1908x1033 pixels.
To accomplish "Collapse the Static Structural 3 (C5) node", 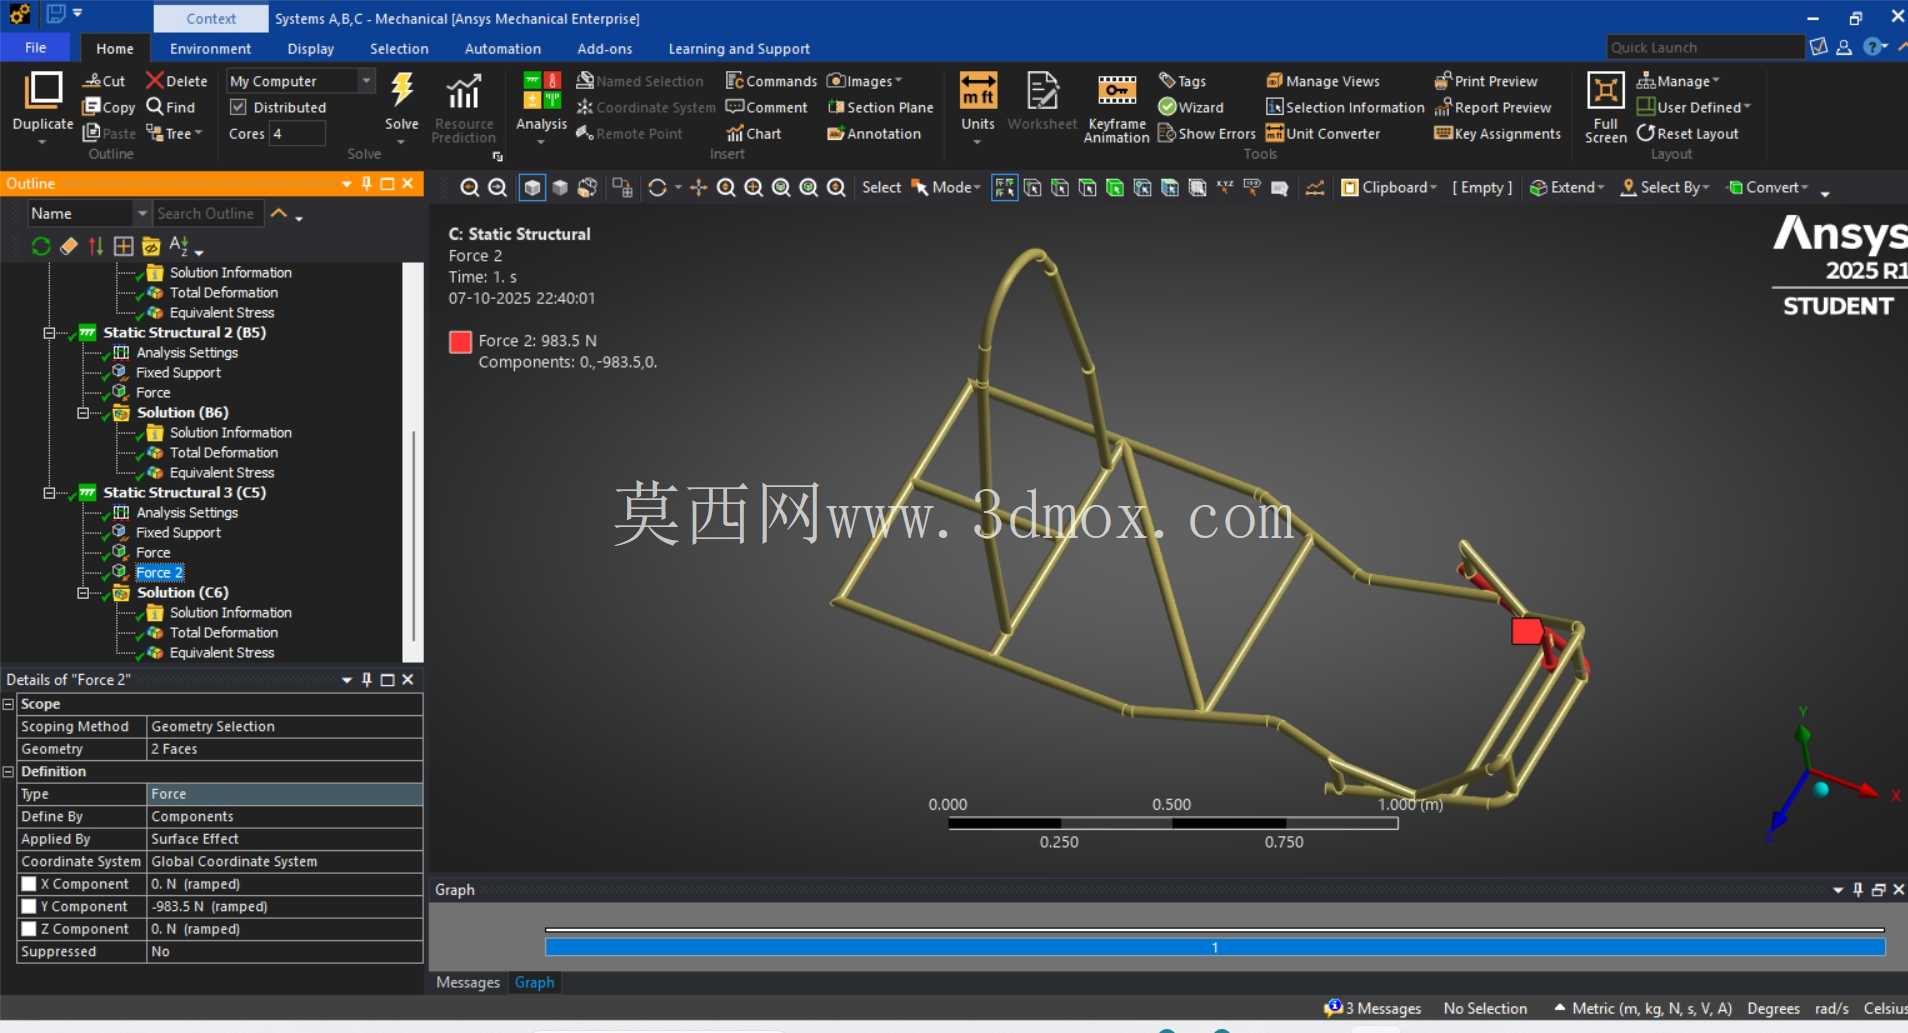I will tap(49, 493).
